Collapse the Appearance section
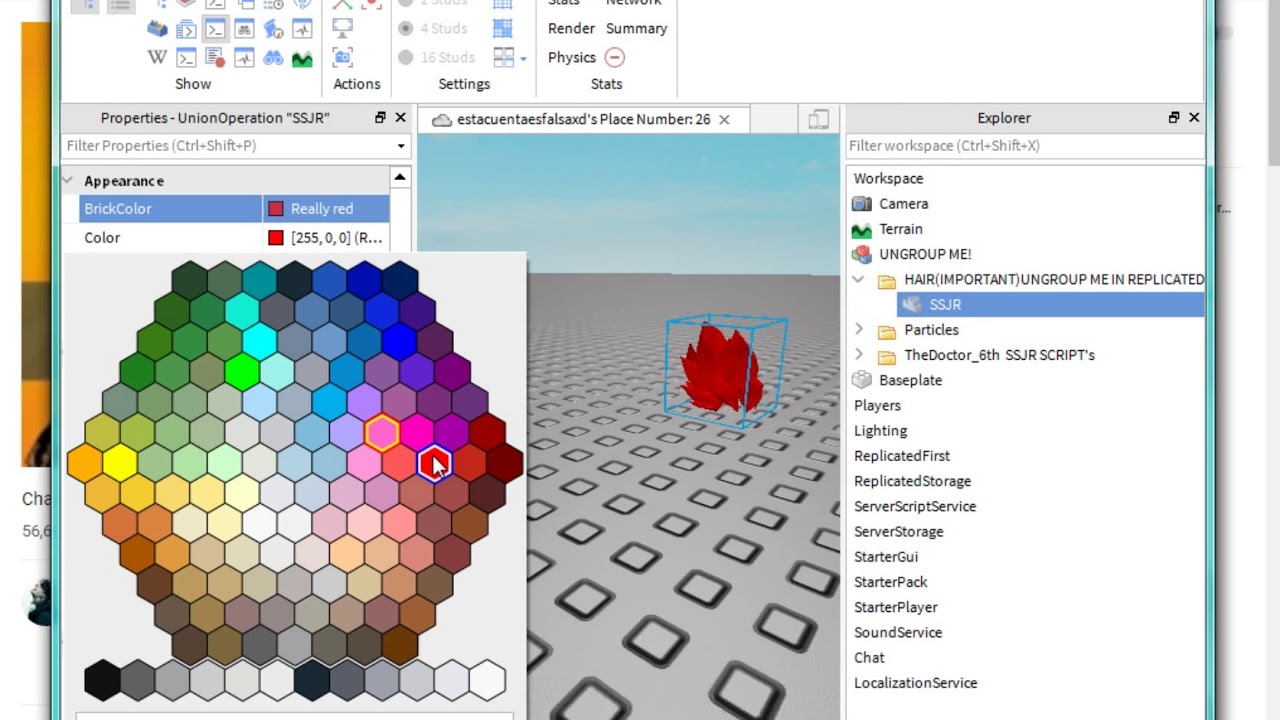Screen dimensions: 1280x720 (x=68, y=181)
